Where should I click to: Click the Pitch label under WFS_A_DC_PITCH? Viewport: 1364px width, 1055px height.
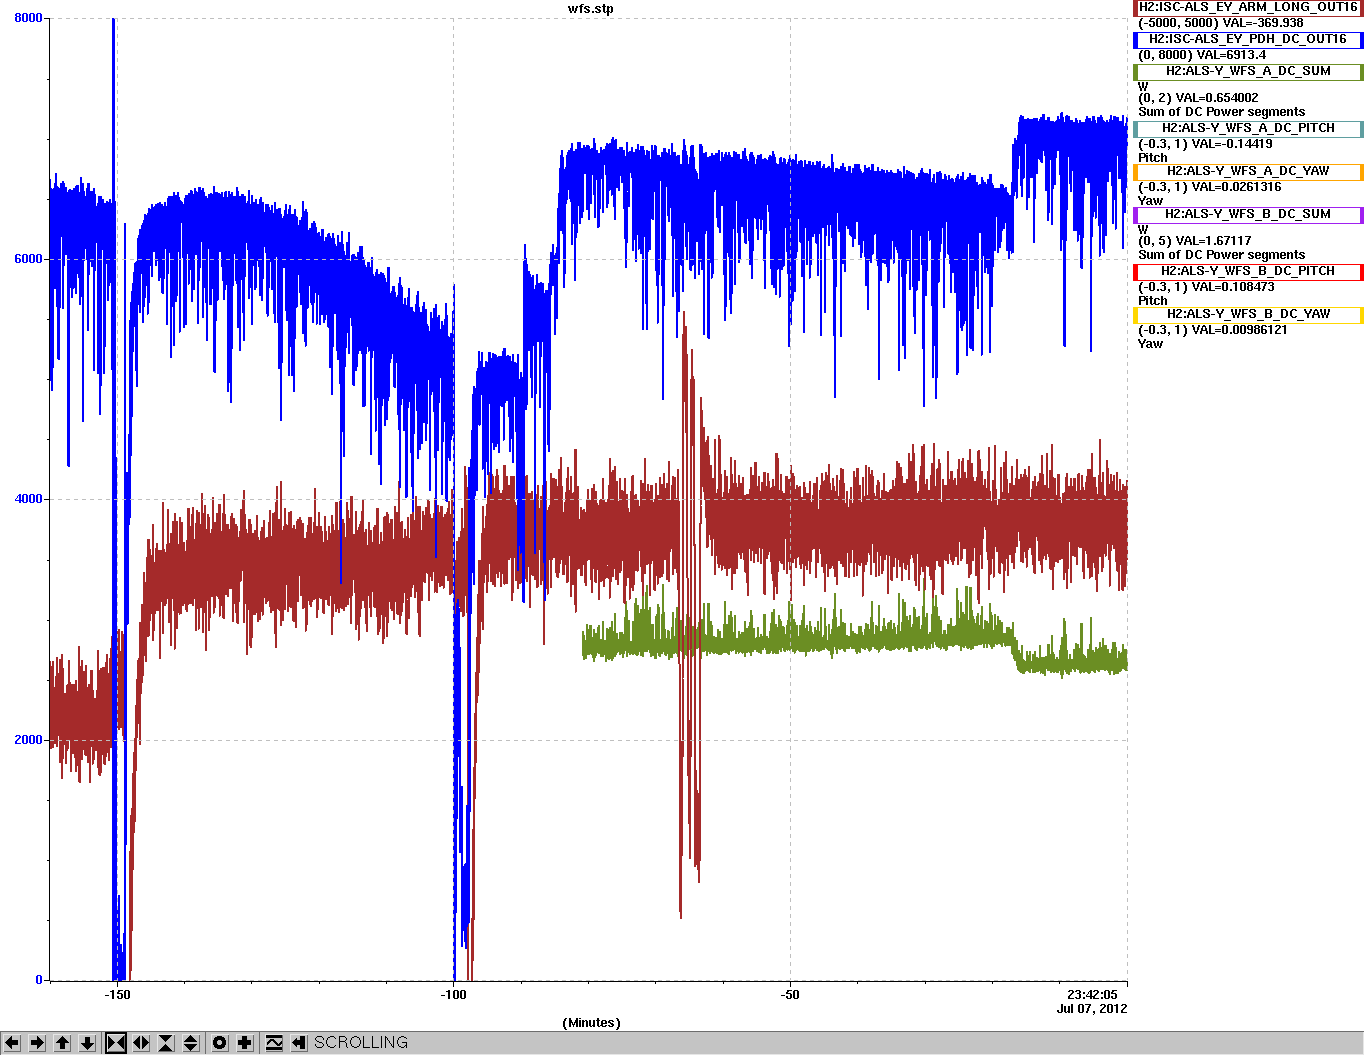[1152, 158]
